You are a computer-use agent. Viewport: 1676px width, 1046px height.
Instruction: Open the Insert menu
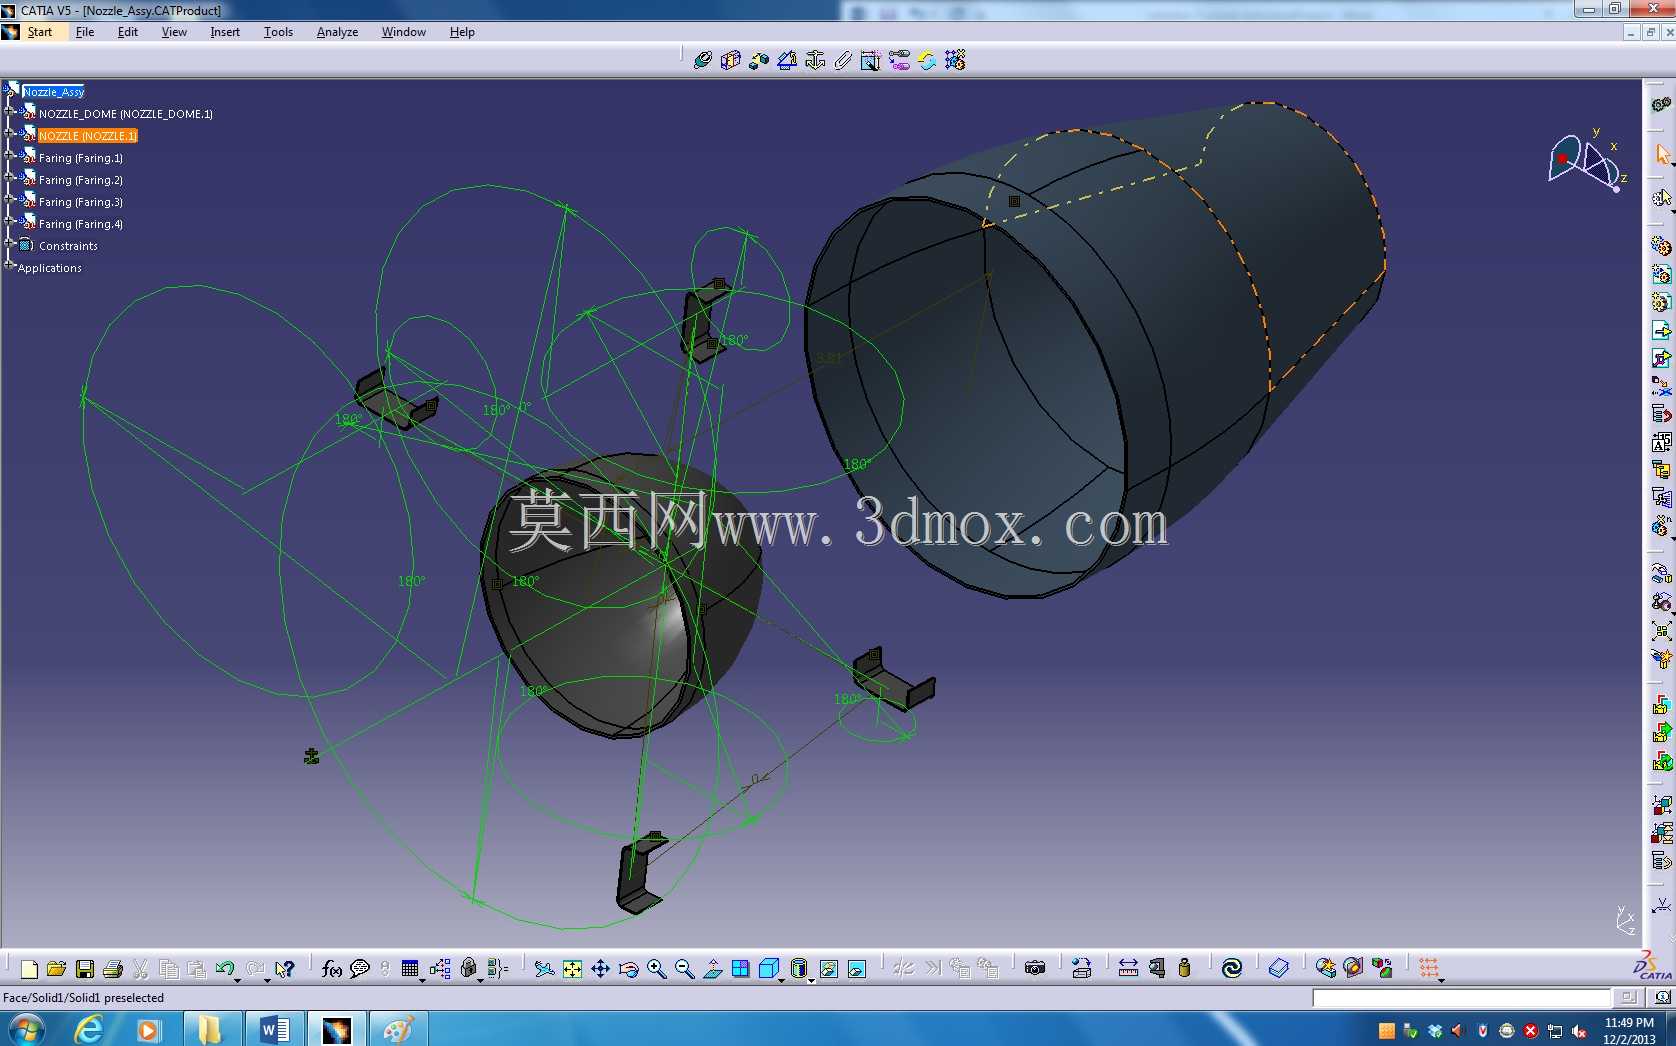(225, 32)
